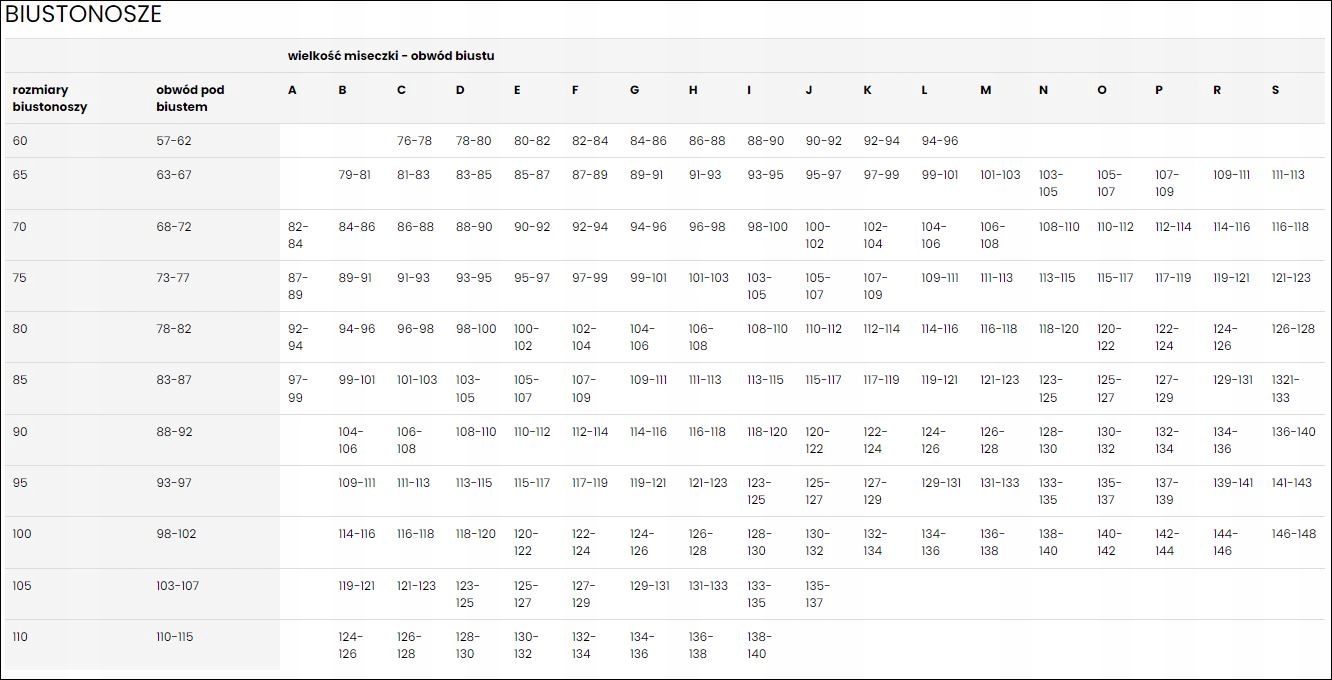Click bra size 105 row label
The width and height of the screenshot is (1332, 680).
[x=22, y=585]
